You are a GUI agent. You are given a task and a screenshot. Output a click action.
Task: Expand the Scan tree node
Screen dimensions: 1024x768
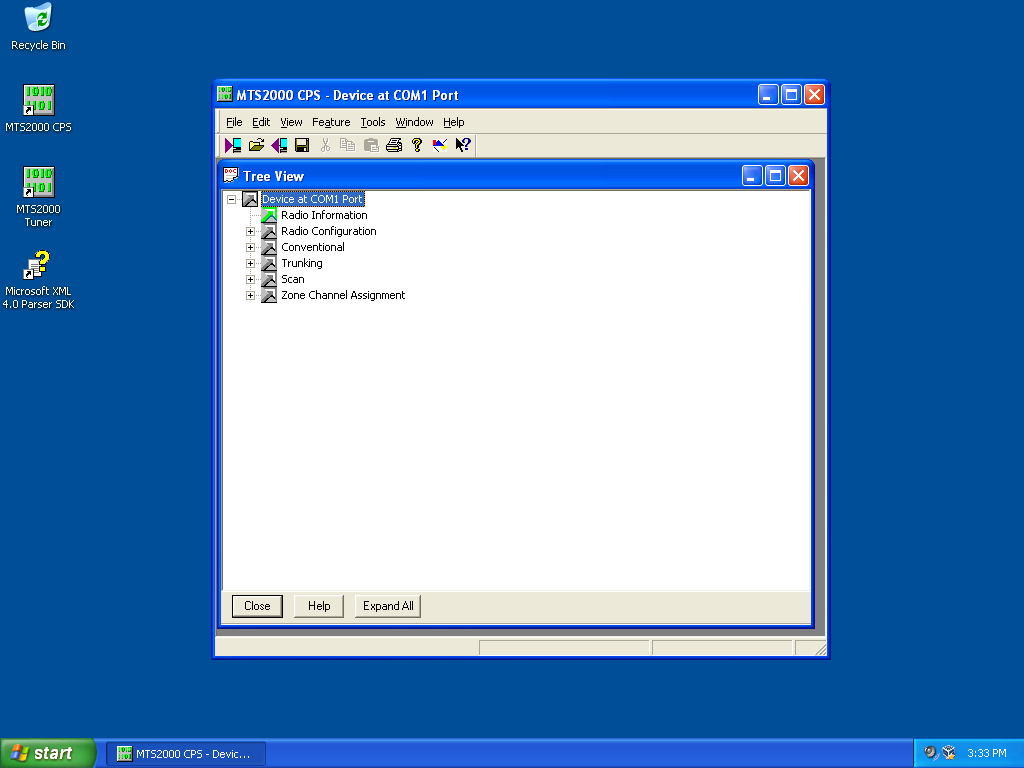click(x=250, y=280)
